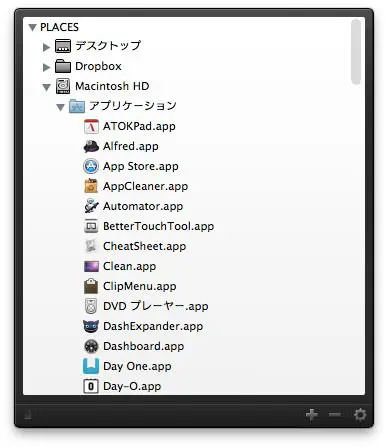Select the アプリケーション row text
The height and width of the screenshot is (448, 388).
133,106
